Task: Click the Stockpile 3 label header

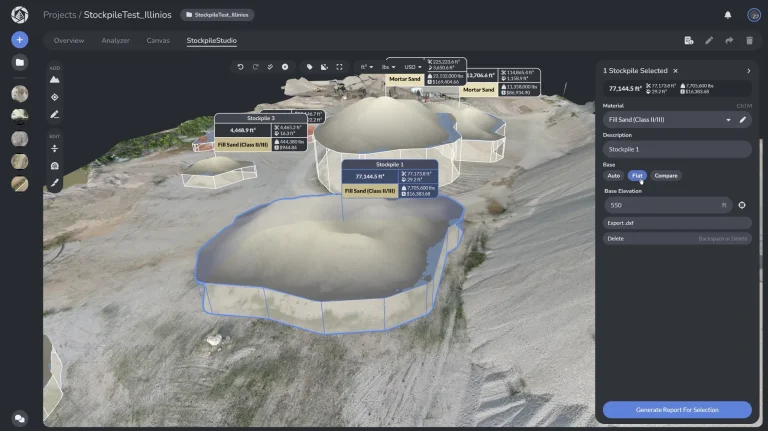Action: (x=261, y=118)
